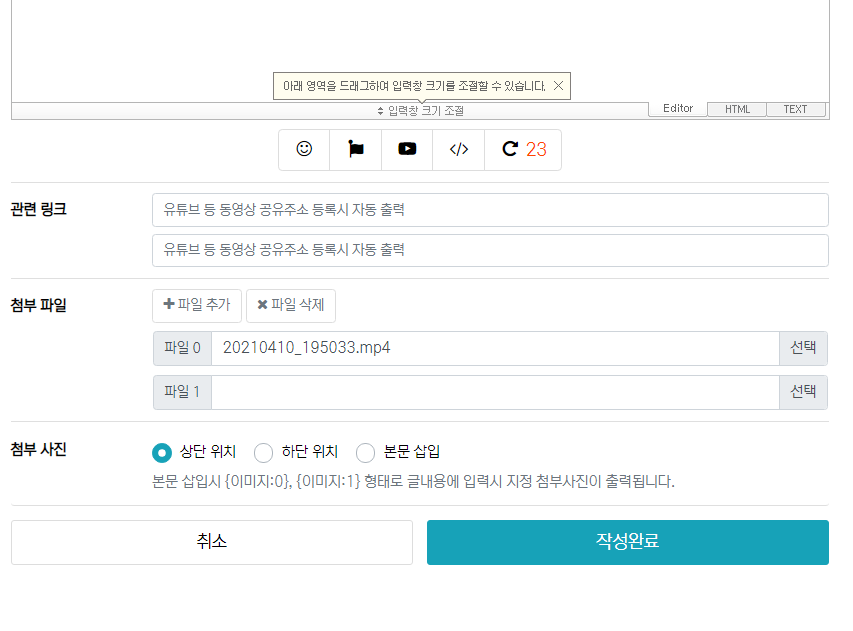
Task: Click the flag icon button
Action: [x=356, y=150]
